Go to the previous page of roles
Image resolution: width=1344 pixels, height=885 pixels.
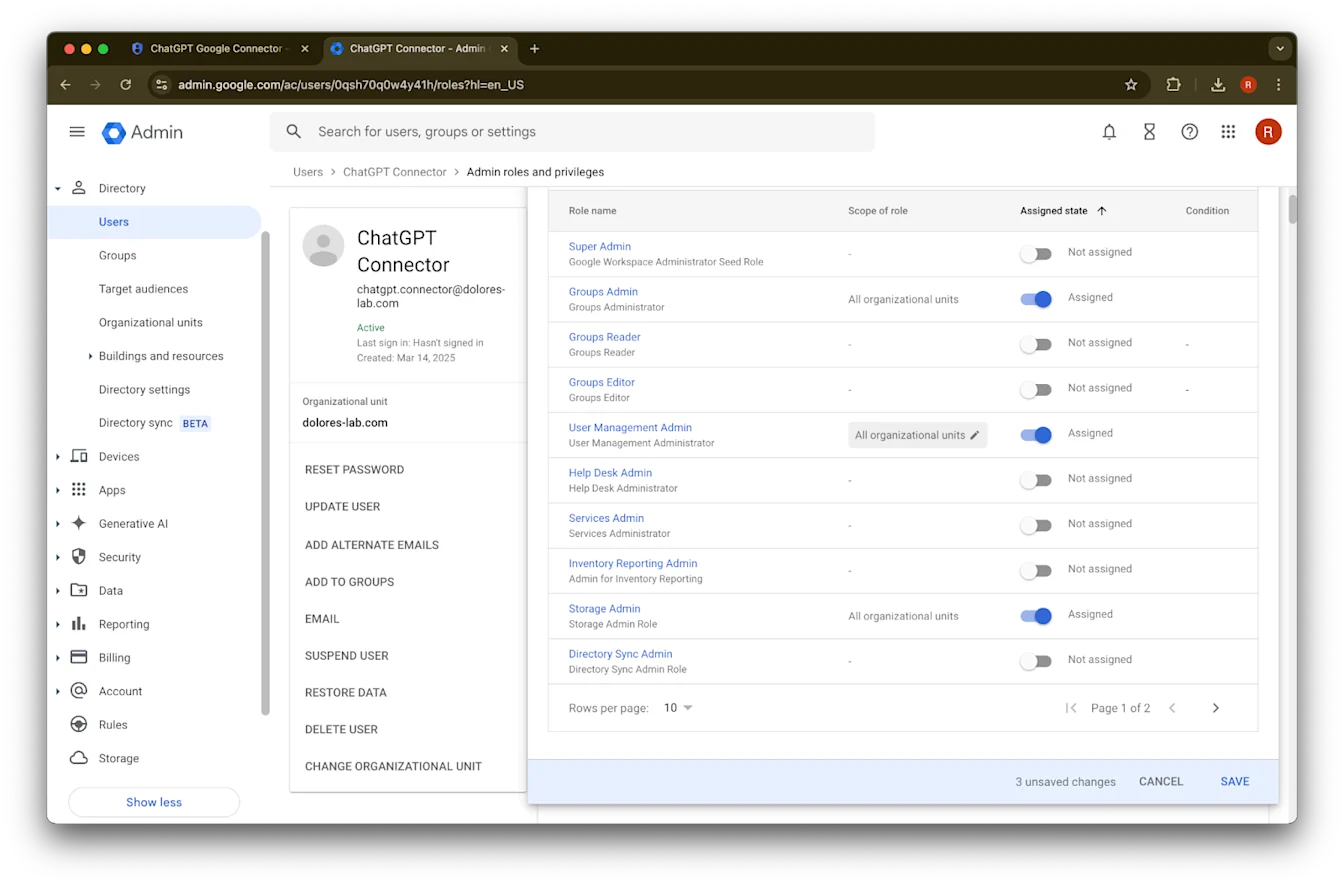[x=1172, y=708]
